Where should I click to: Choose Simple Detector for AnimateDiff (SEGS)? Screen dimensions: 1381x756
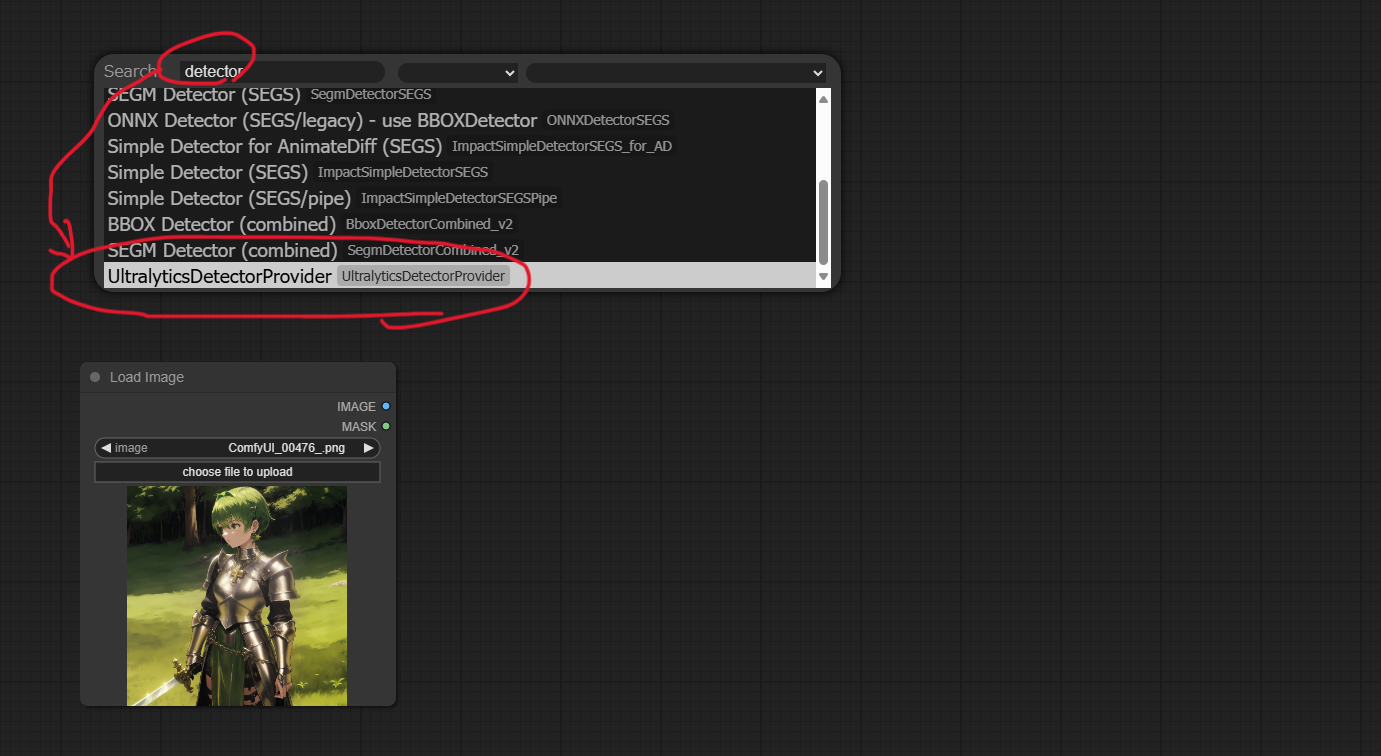tap(460, 146)
